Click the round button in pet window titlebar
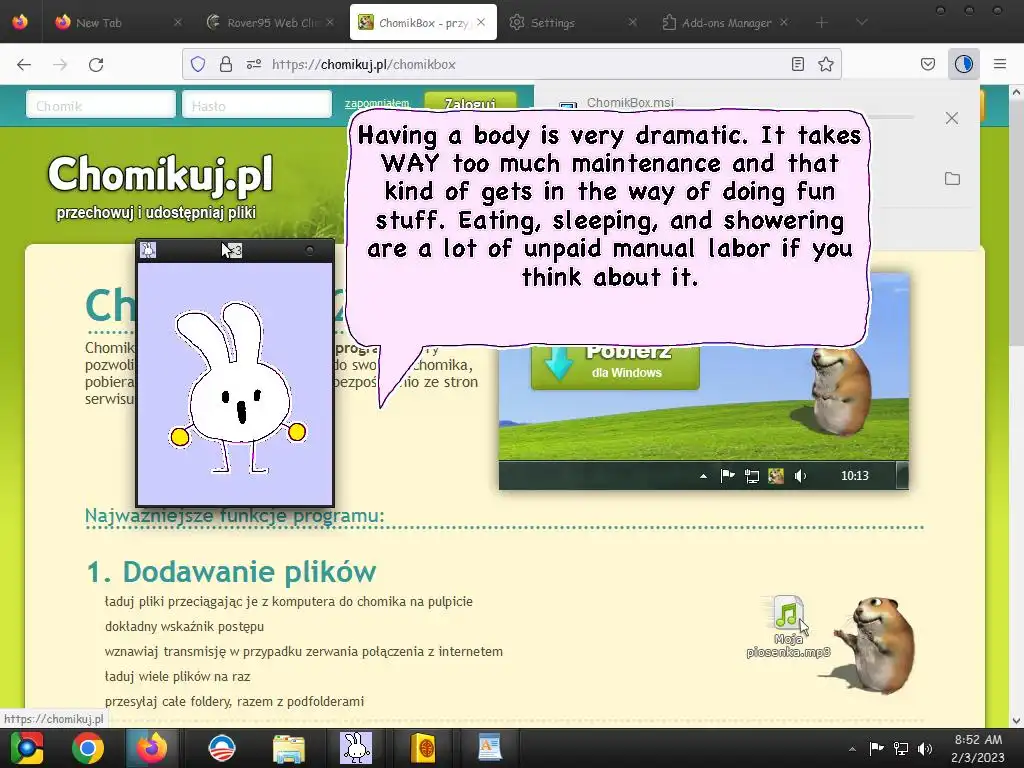Viewport: 1024px width, 768px height. [310, 250]
